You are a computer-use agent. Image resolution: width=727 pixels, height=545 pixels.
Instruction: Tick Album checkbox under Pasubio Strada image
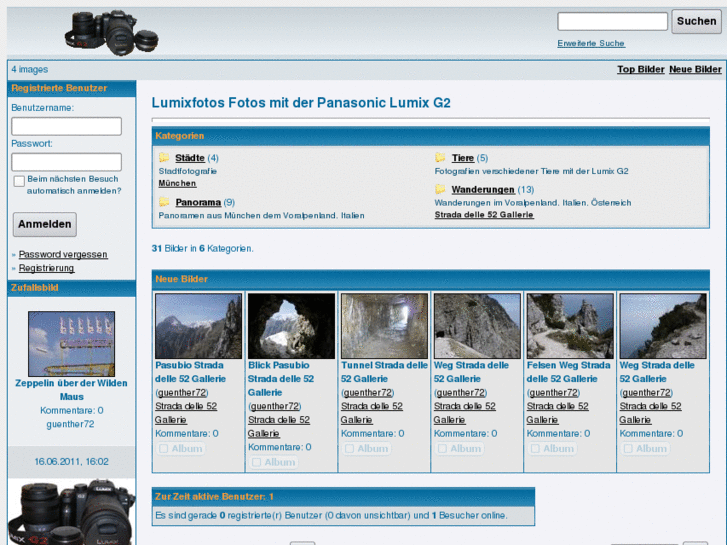coord(163,449)
